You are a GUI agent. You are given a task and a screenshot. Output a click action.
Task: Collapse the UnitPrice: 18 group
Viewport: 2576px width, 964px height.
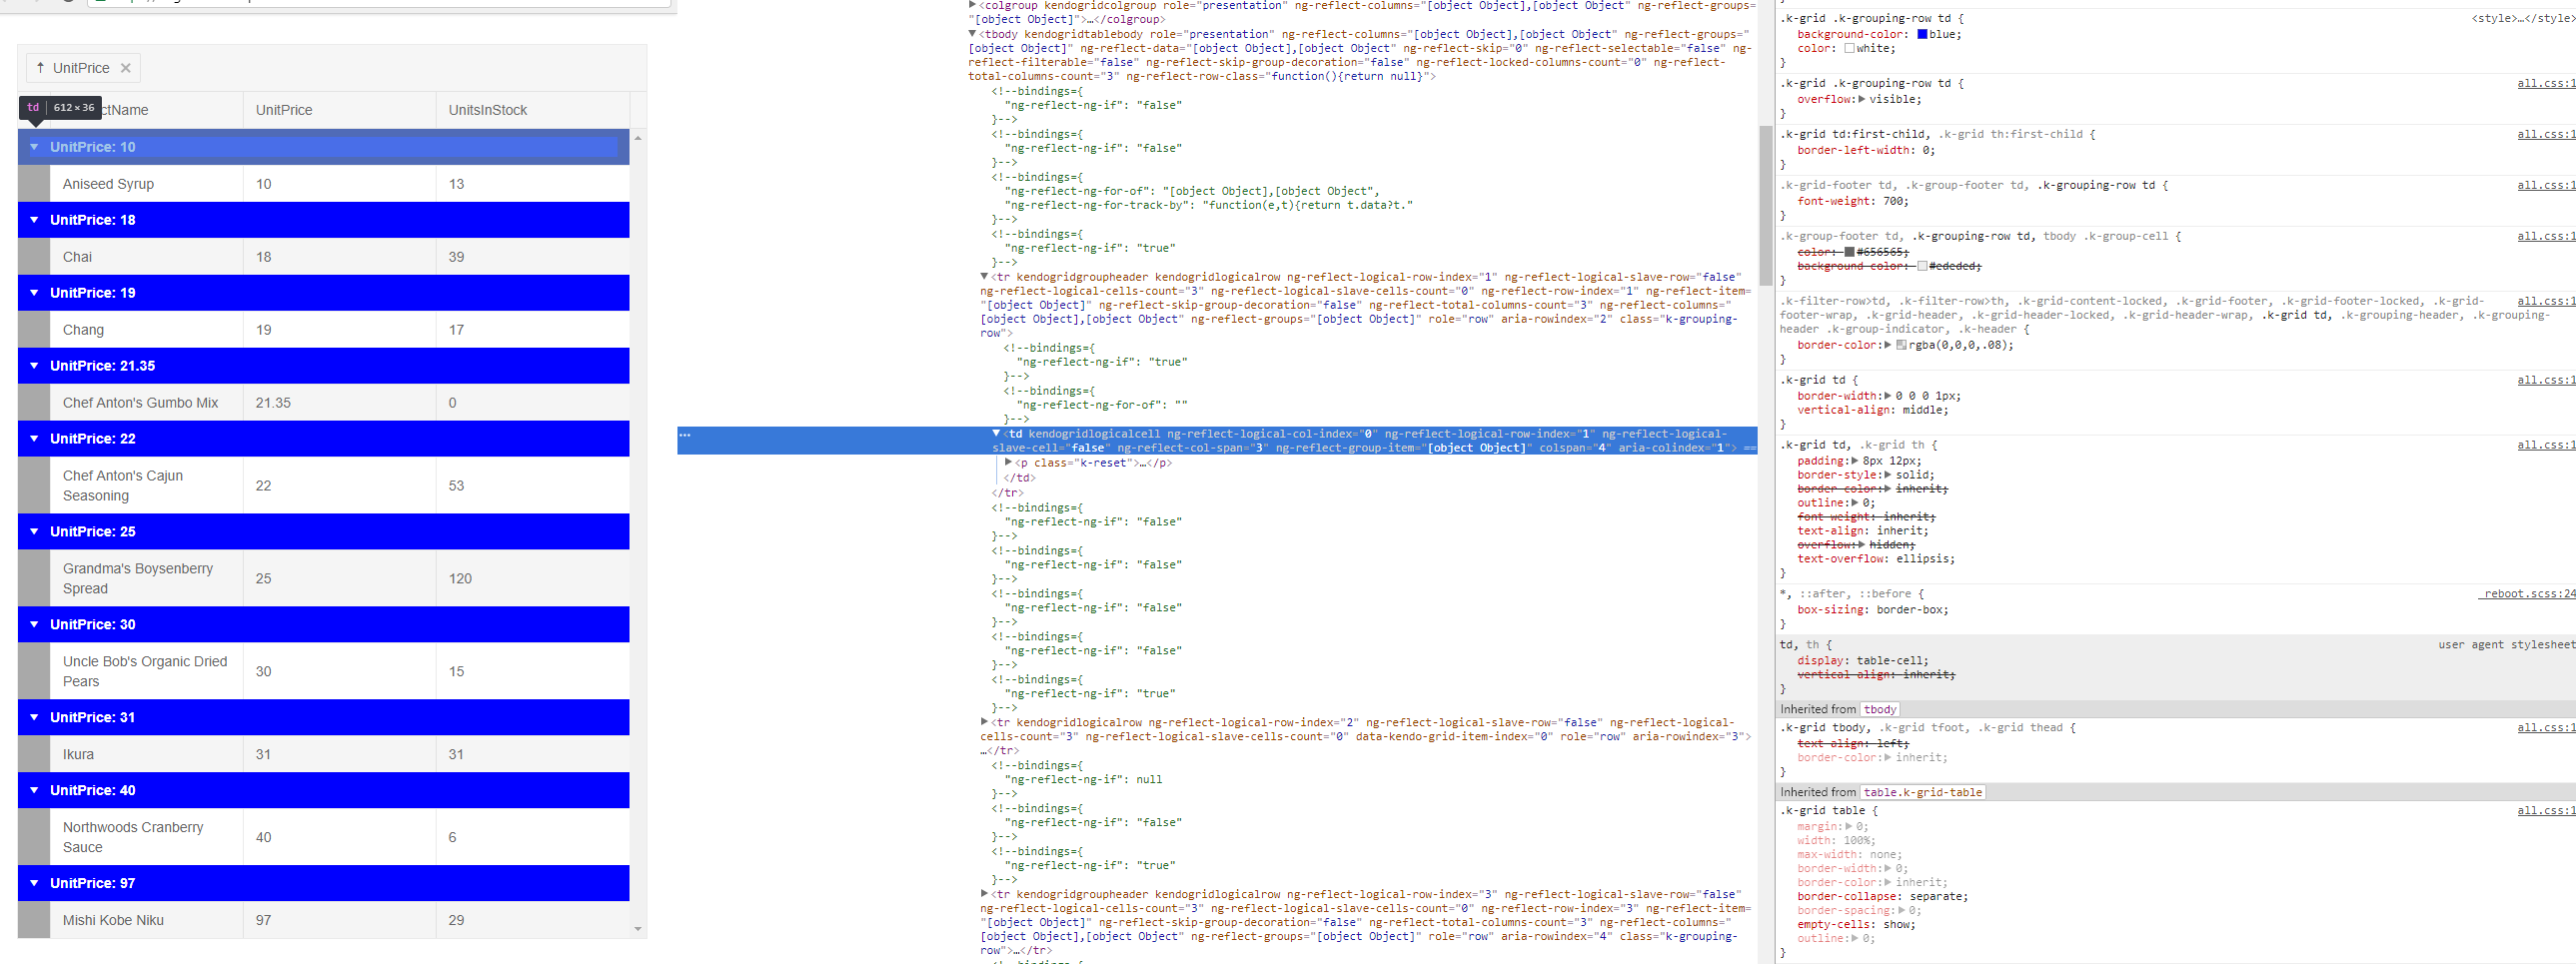[x=34, y=220]
